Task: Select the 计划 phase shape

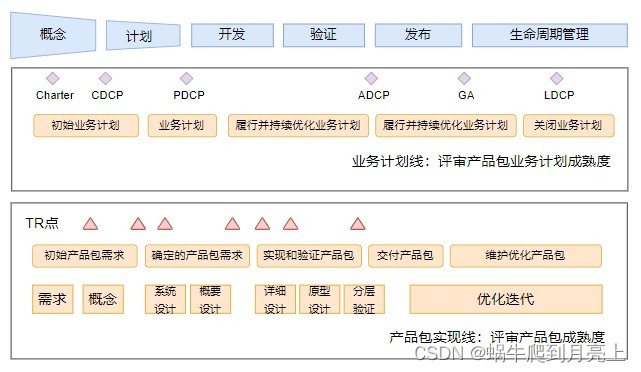Action: (143, 36)
